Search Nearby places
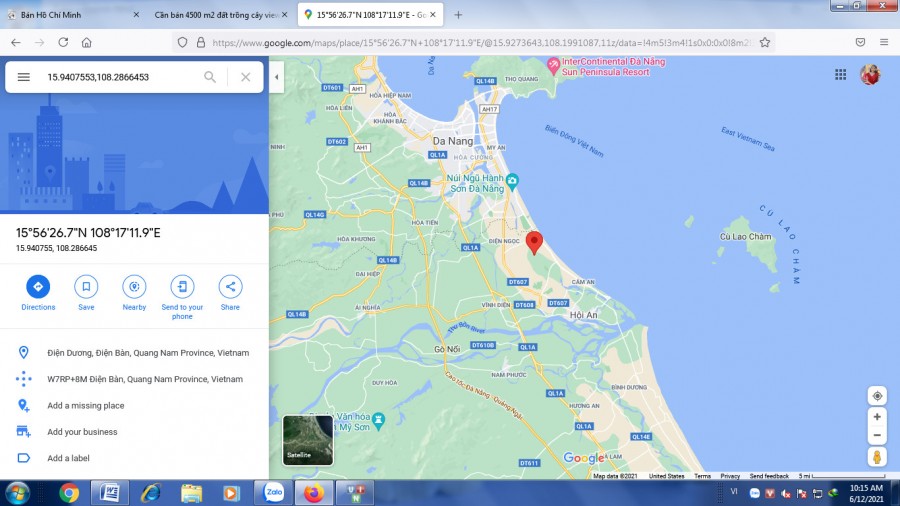900x506 pixels. click(x=134, y=293)
